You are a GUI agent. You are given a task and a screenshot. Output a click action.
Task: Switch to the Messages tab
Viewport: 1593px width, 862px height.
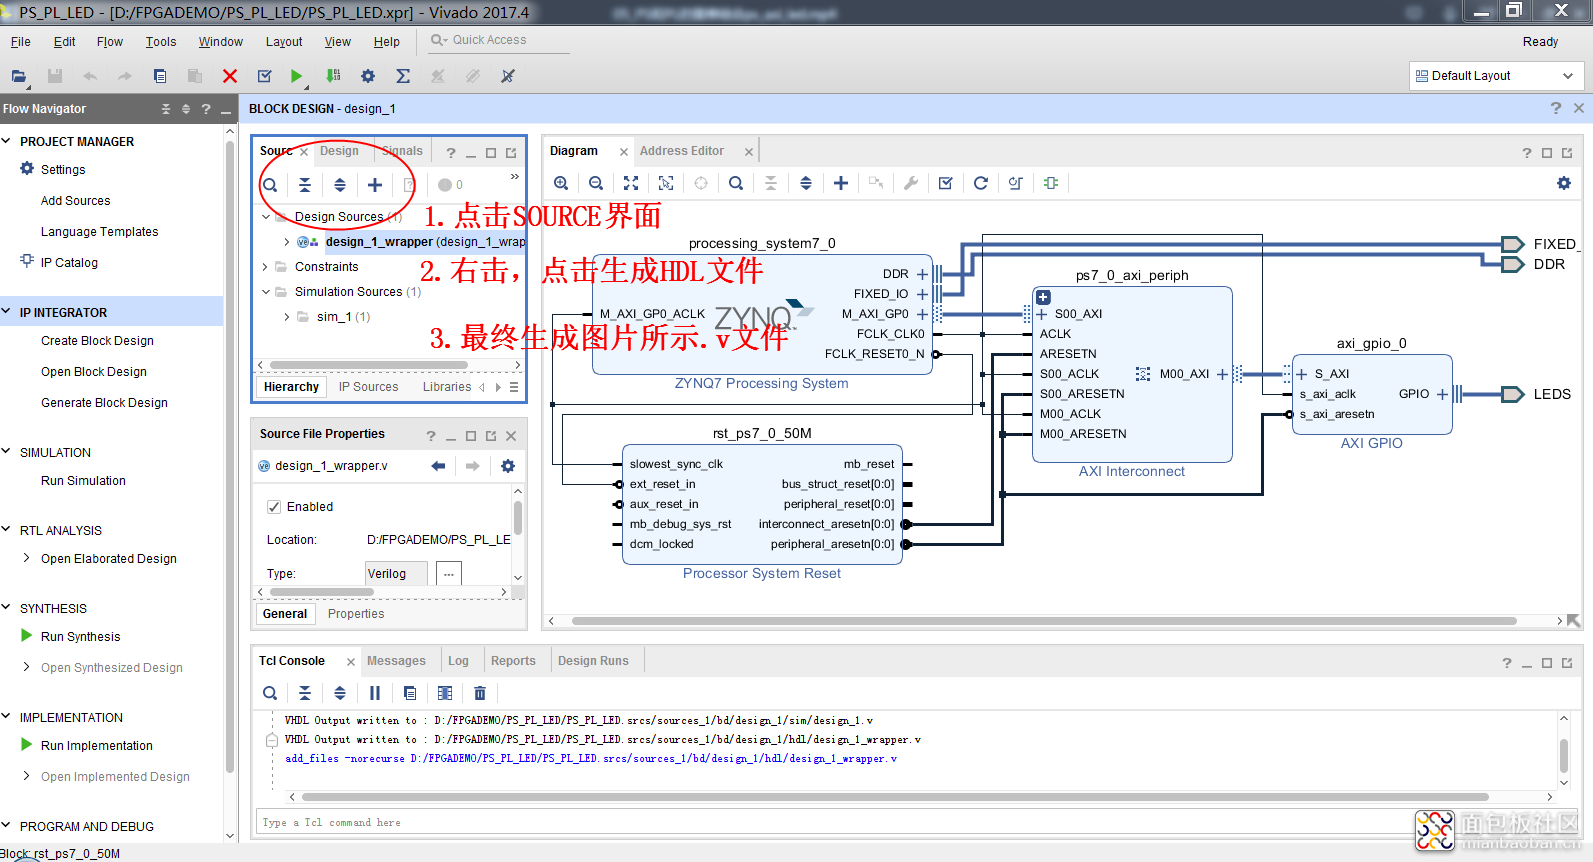(x=396, y=661)
